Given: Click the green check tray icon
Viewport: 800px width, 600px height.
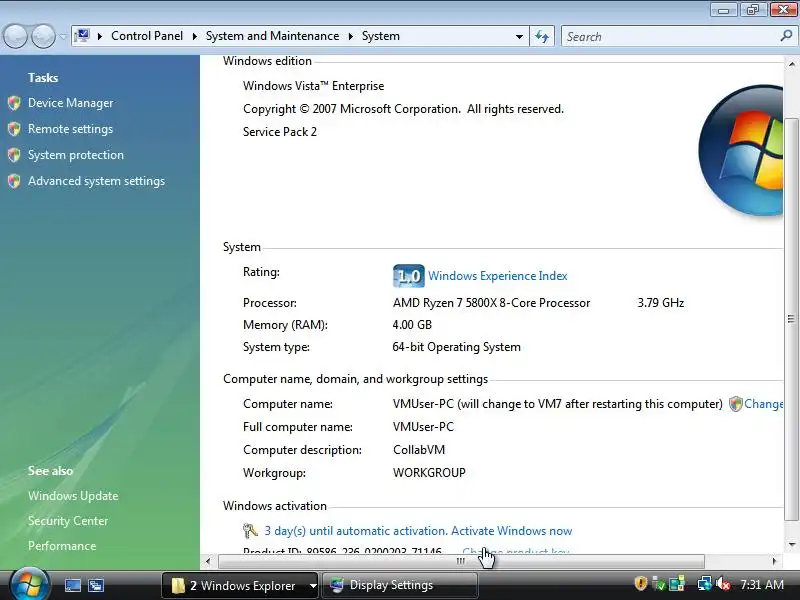Looking at the screenshot, I should [659, 583].
